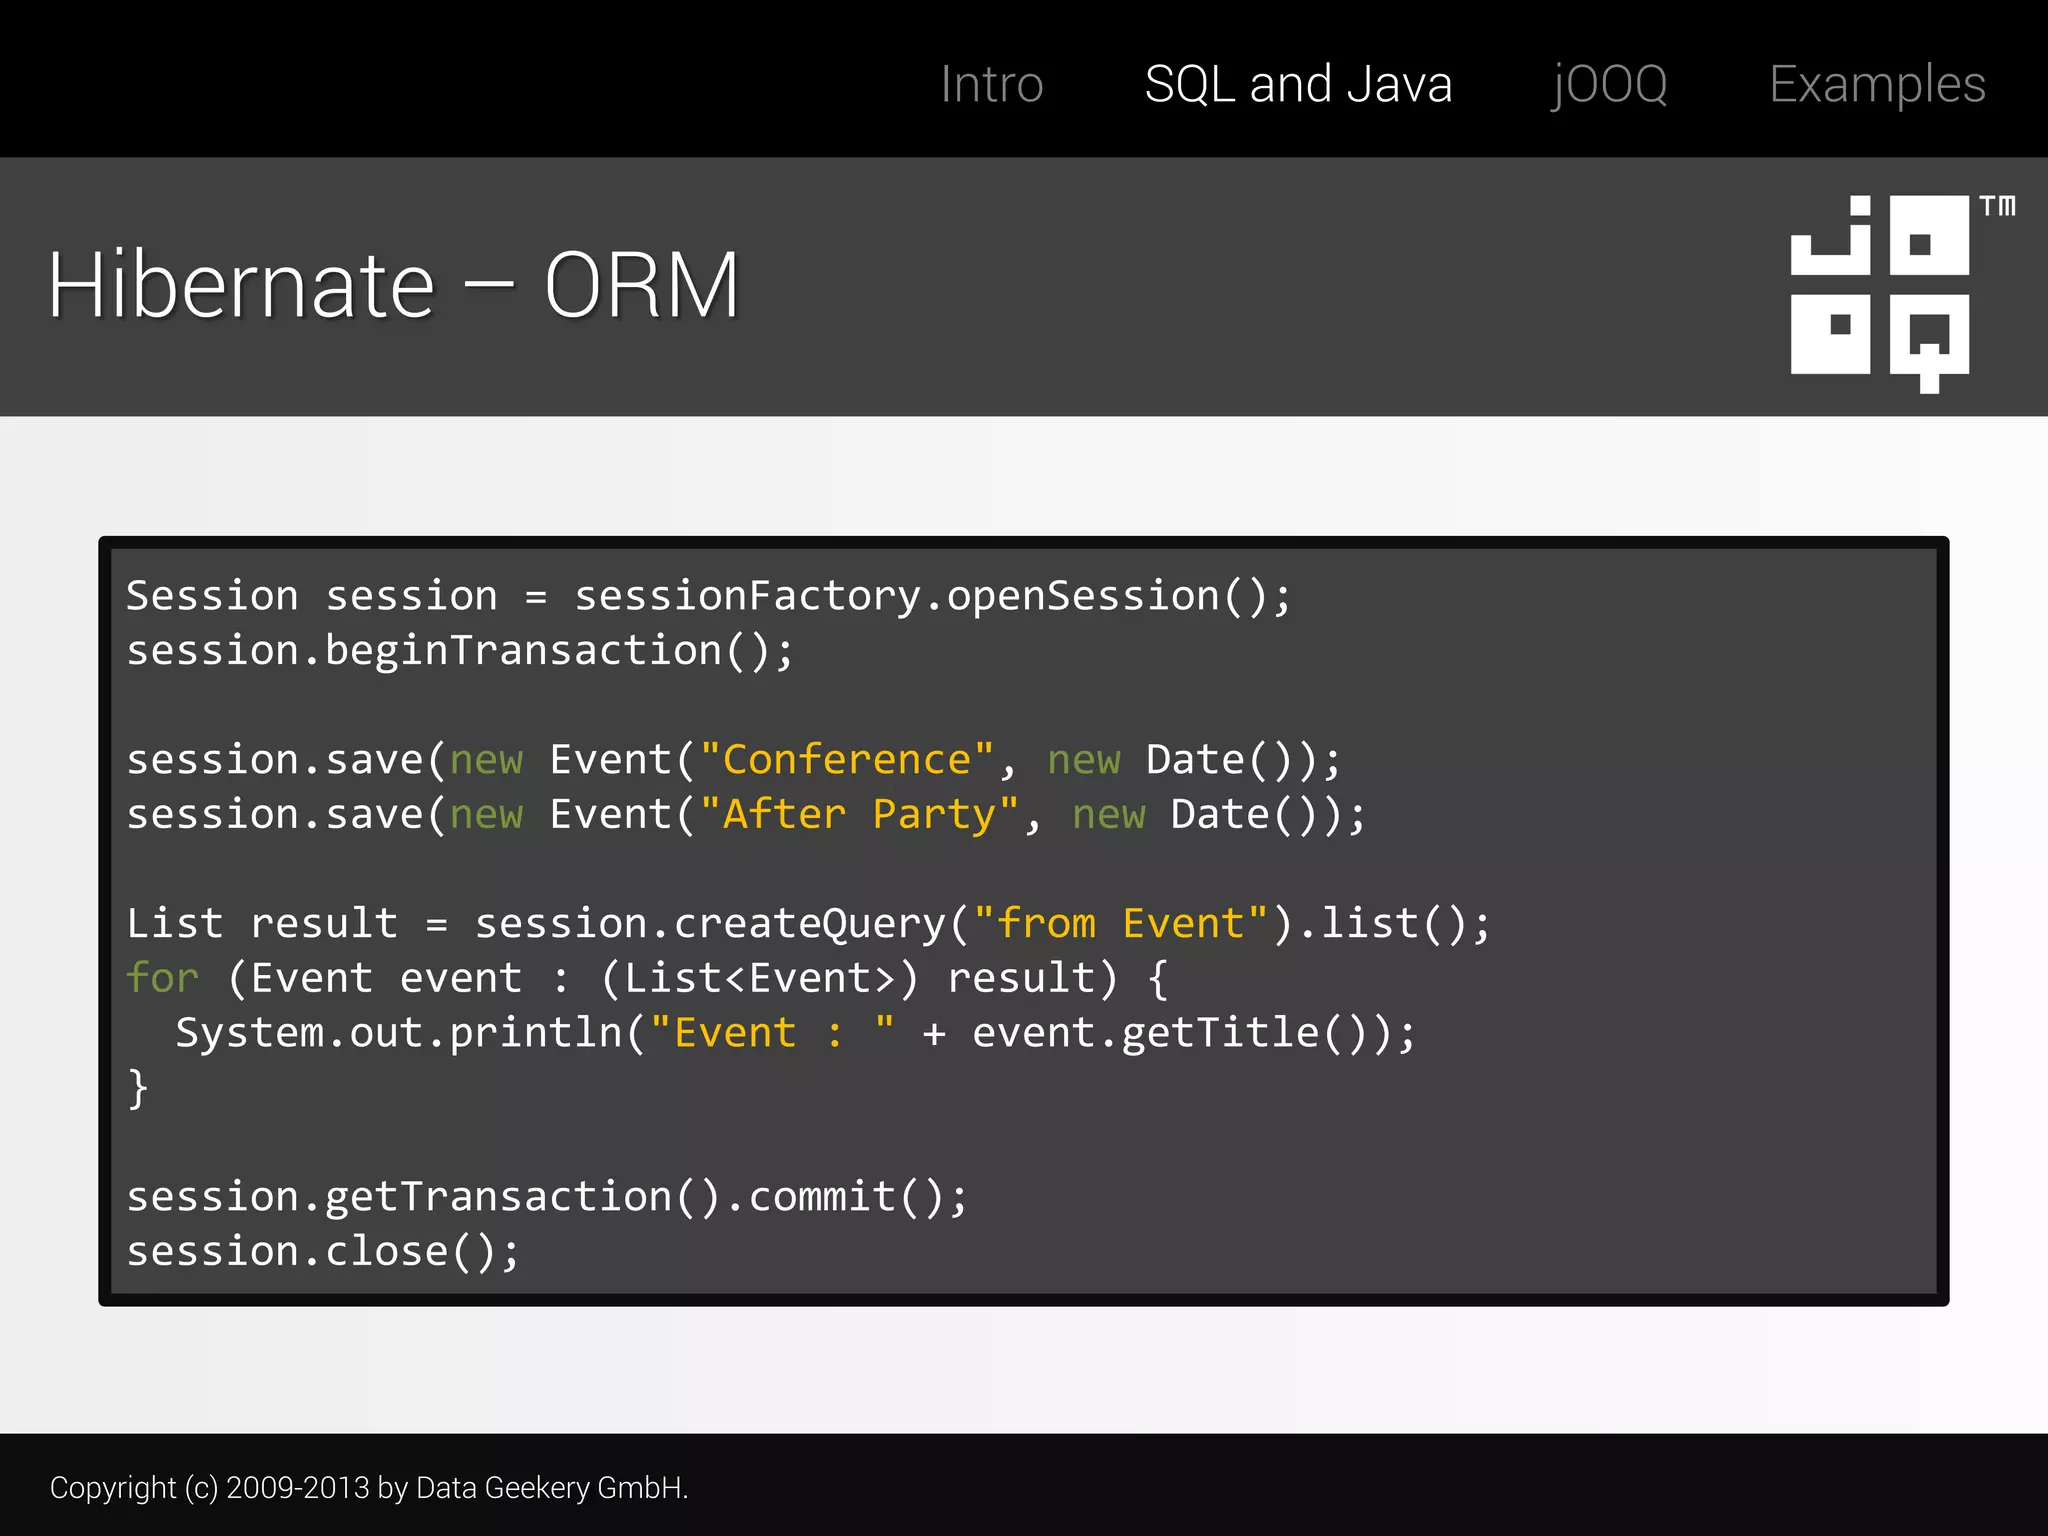2048x1536 pixels.
Task: Click the closing brace of the loop
Action: 138,1088
